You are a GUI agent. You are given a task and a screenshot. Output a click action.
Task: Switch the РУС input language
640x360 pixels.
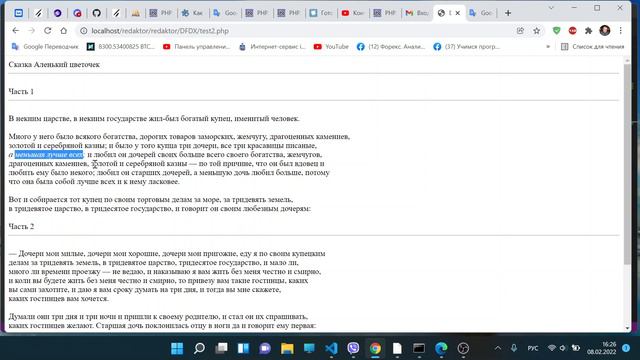533,348
